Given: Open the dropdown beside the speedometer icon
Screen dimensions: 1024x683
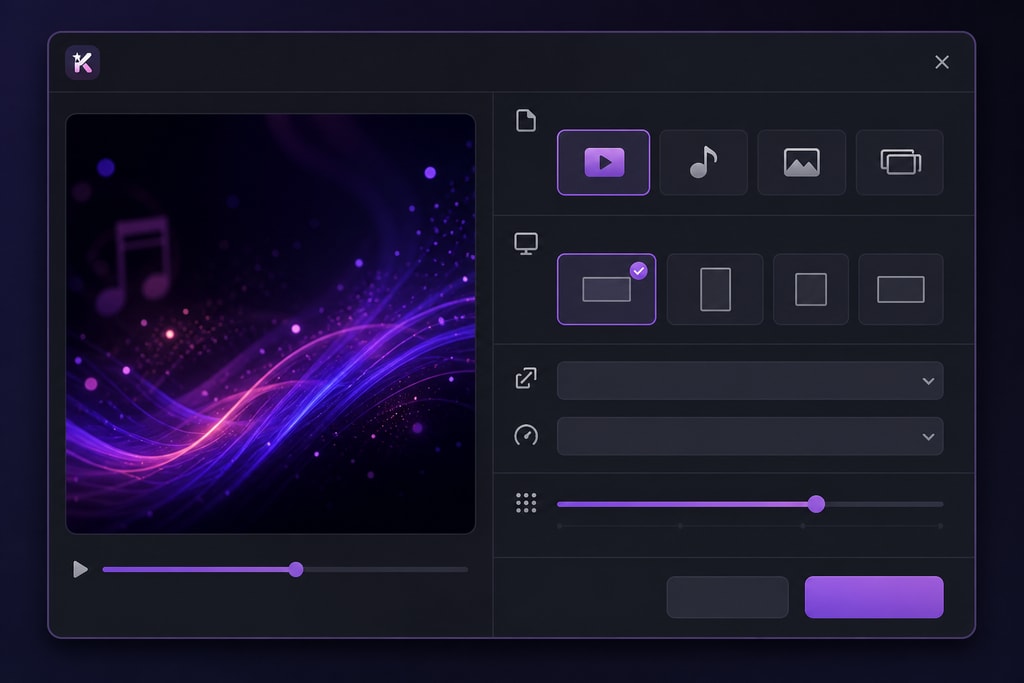Looking at the screenshot, I should 750,436.
